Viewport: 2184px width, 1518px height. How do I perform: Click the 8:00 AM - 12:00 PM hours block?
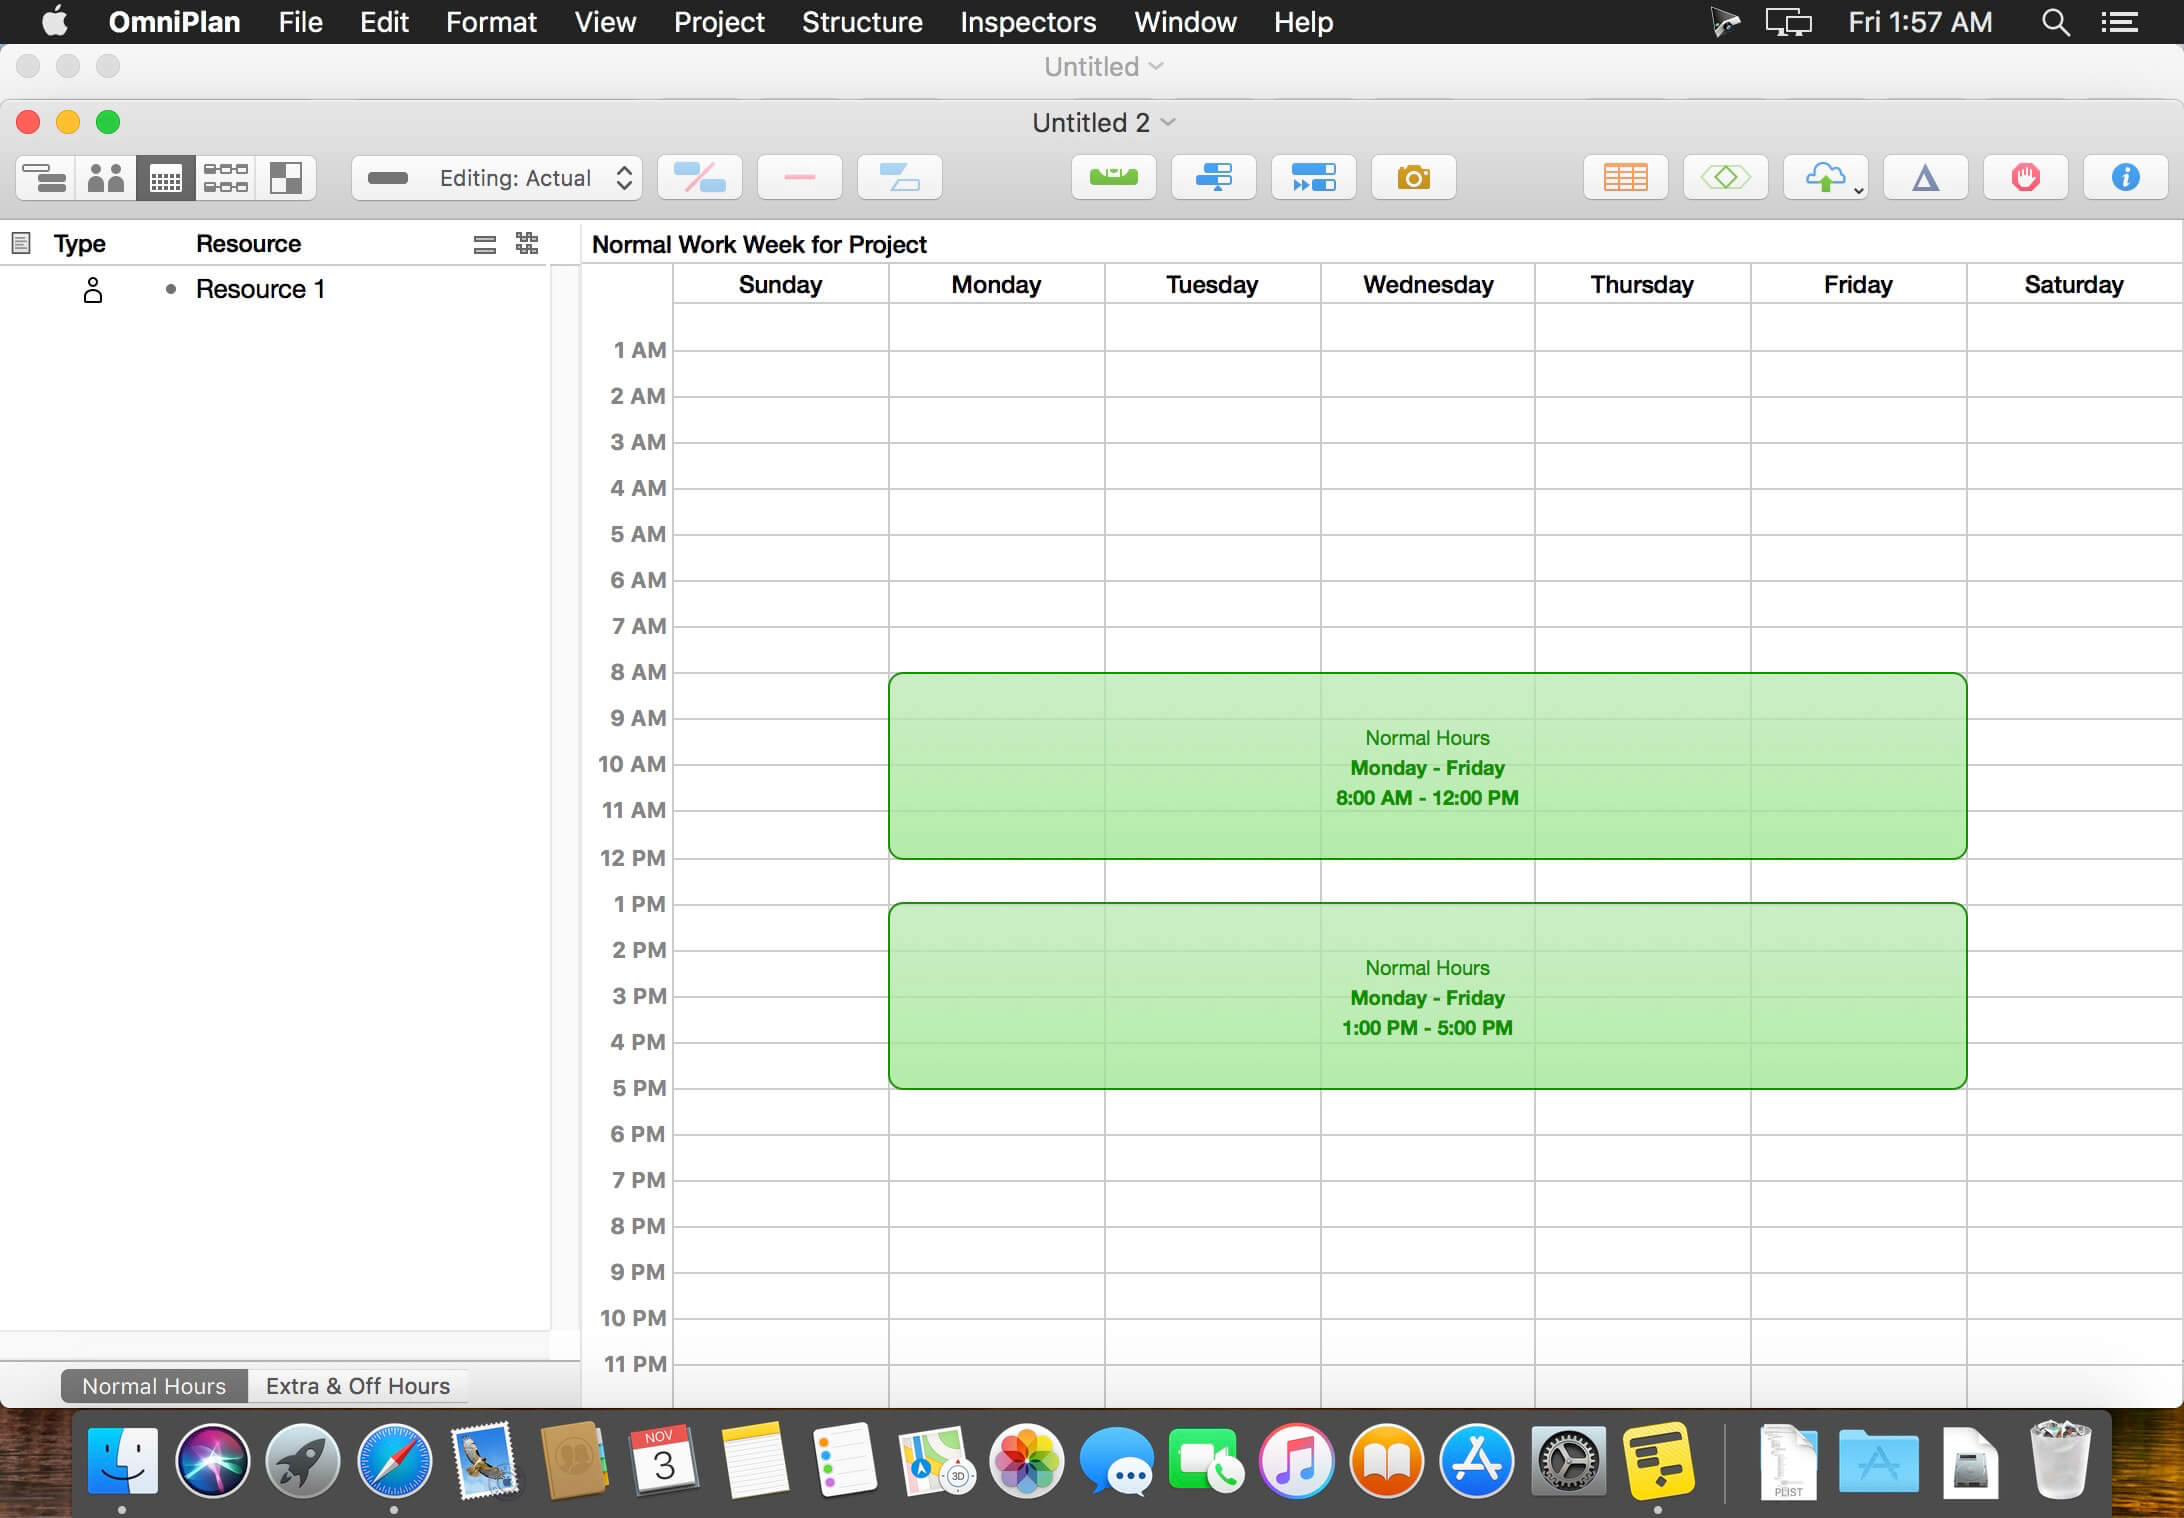1426,766
